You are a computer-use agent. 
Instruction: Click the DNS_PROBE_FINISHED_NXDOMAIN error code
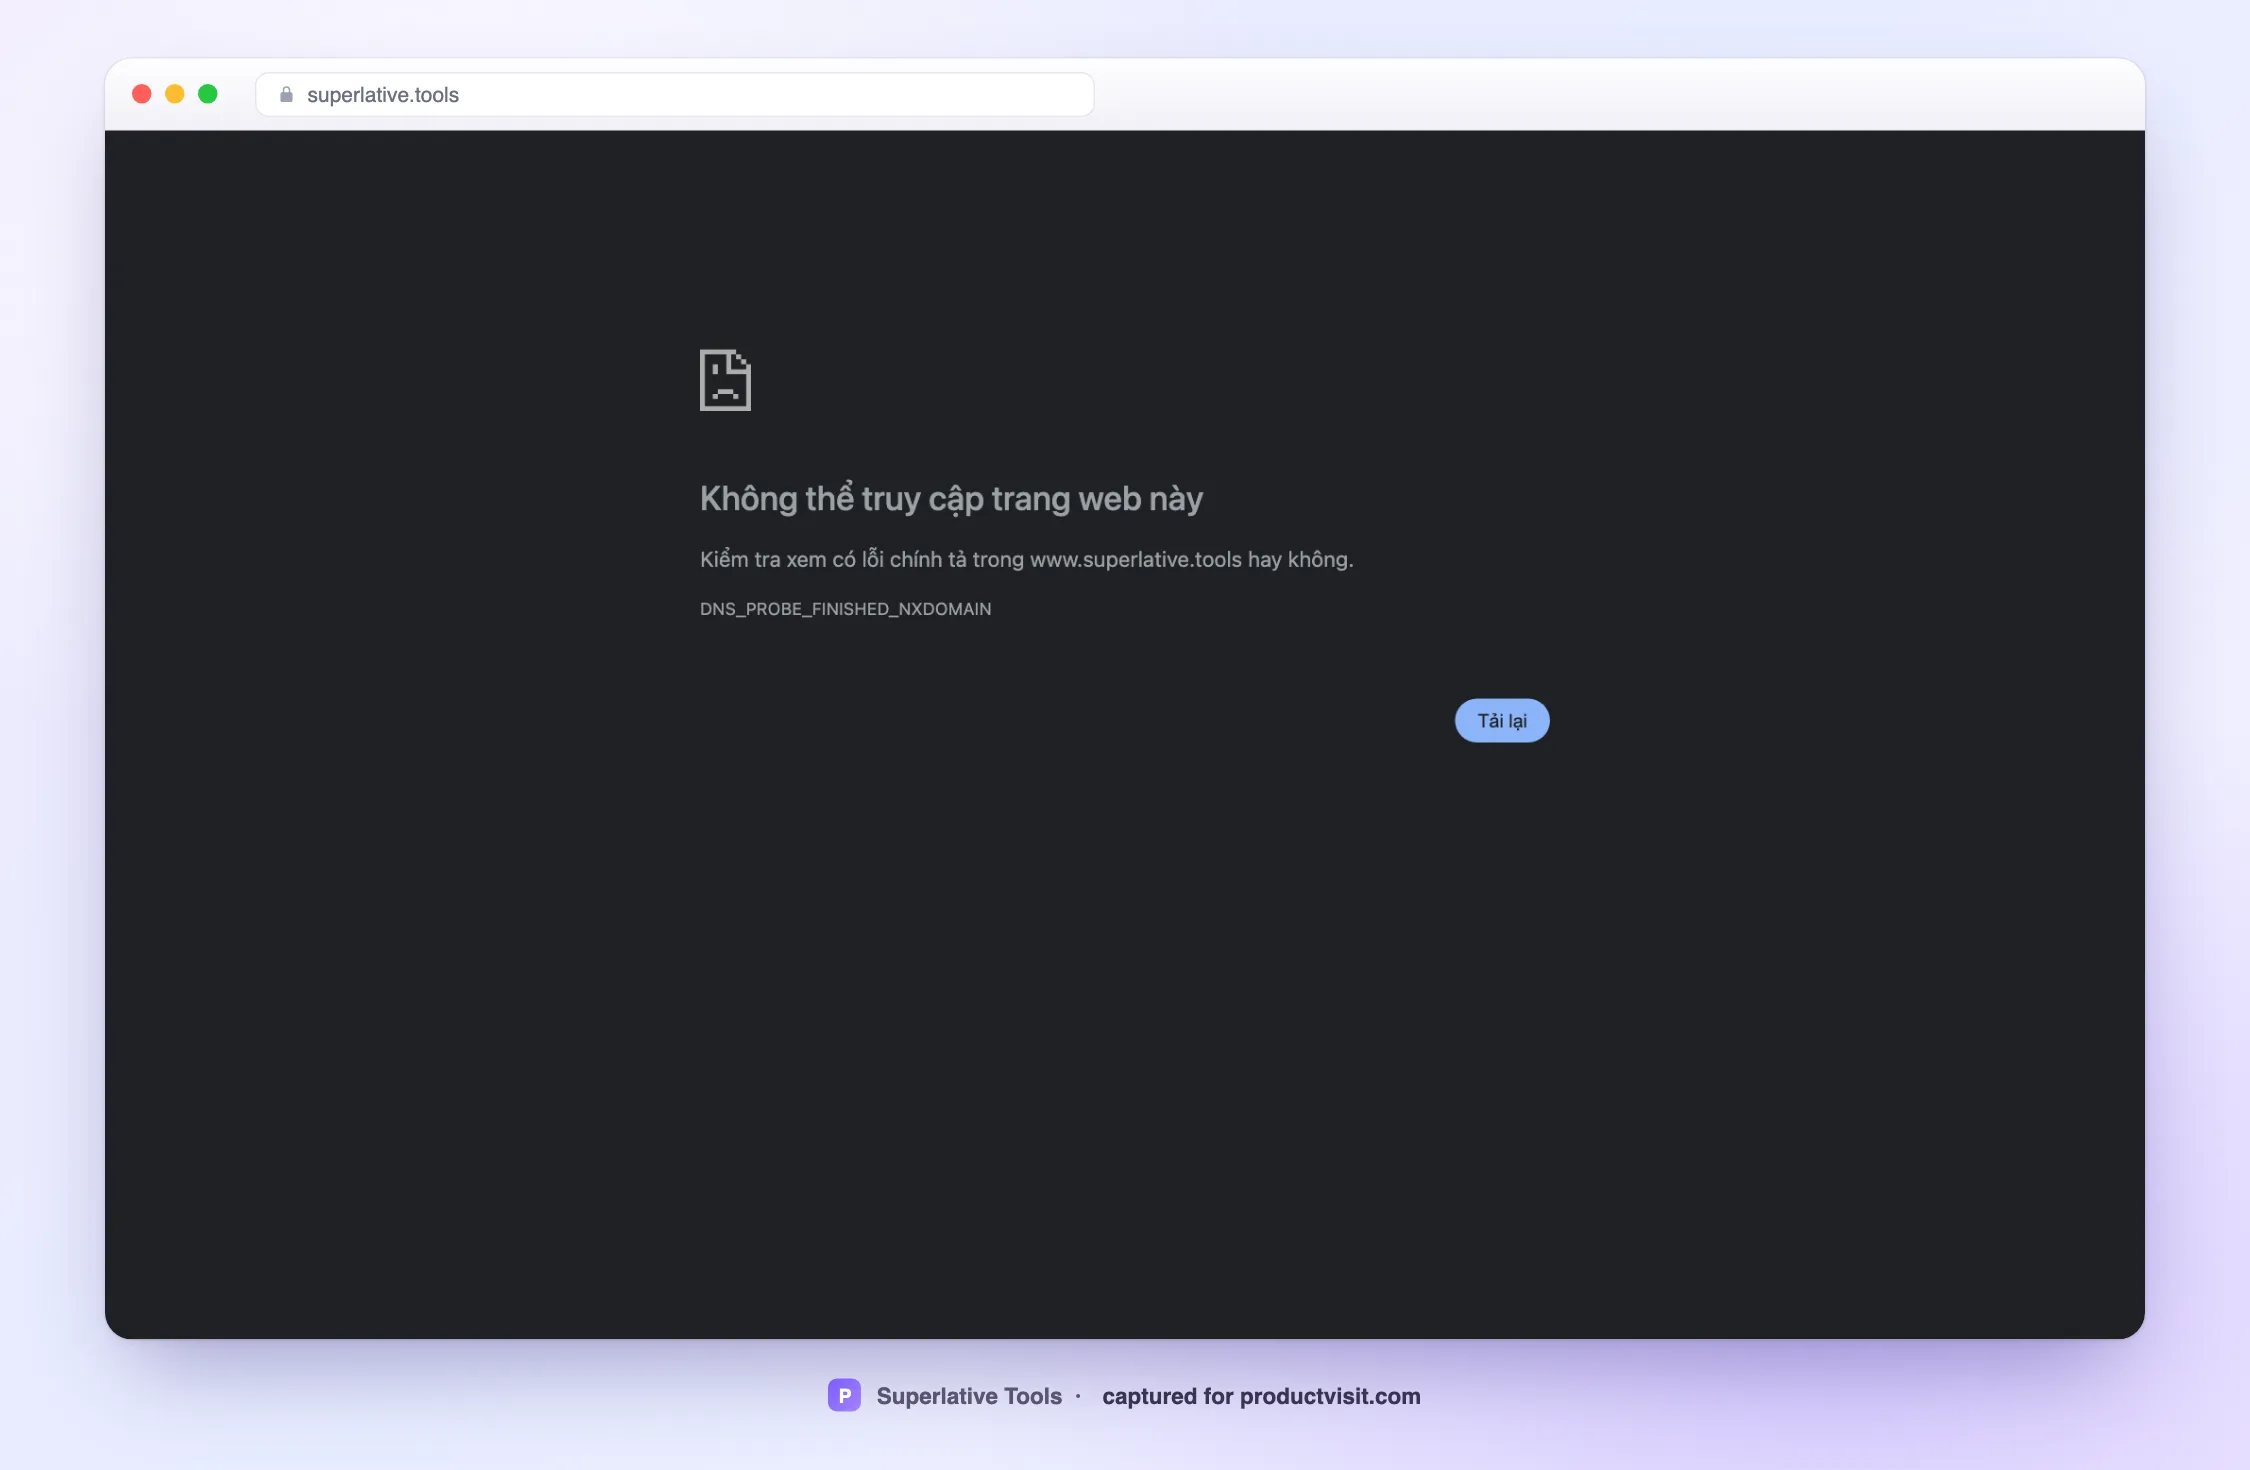(845, 609)
